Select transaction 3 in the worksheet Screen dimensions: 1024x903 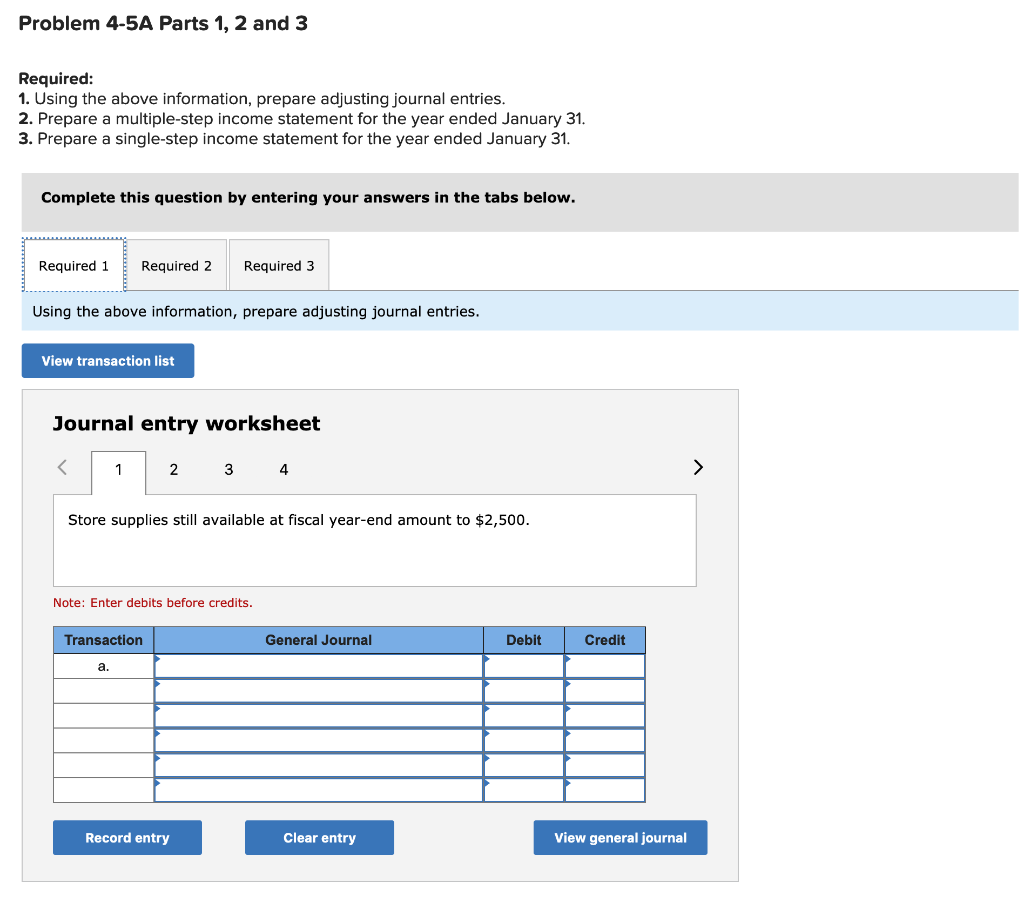[x=228, y=469]
